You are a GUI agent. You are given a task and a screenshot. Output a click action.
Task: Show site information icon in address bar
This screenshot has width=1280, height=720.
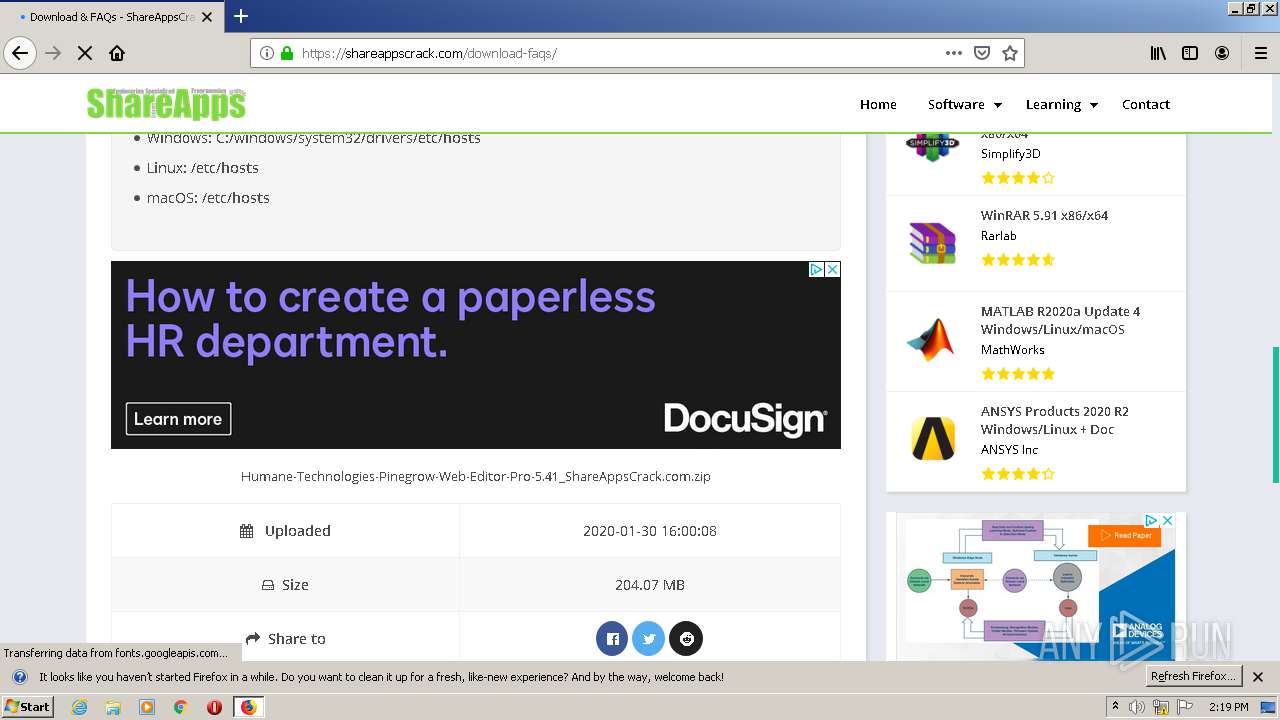click(267, 53)
